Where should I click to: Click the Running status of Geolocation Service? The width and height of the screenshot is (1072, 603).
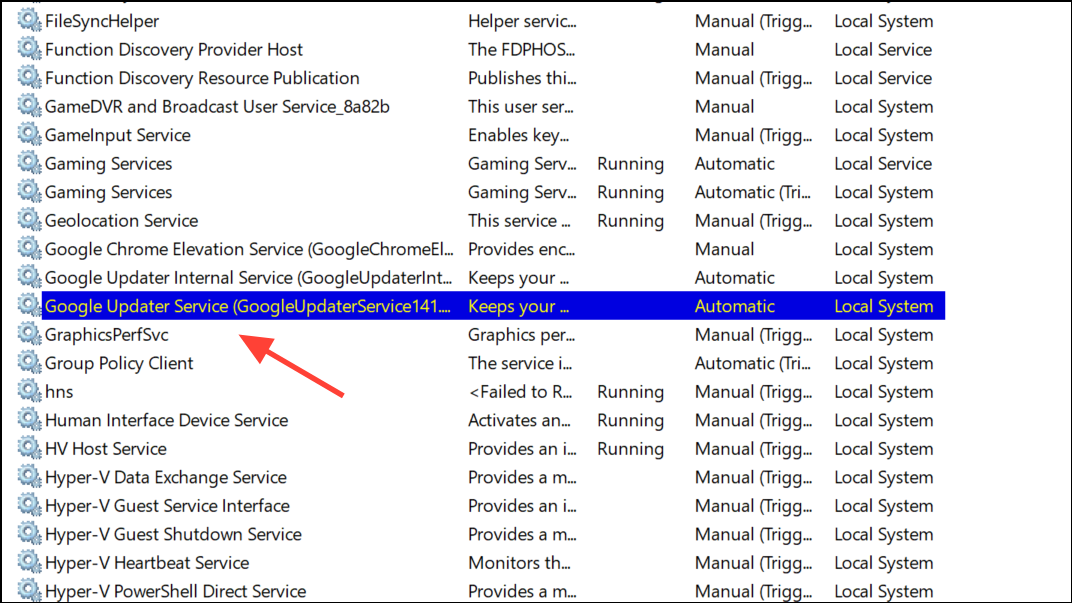(630, 221)
